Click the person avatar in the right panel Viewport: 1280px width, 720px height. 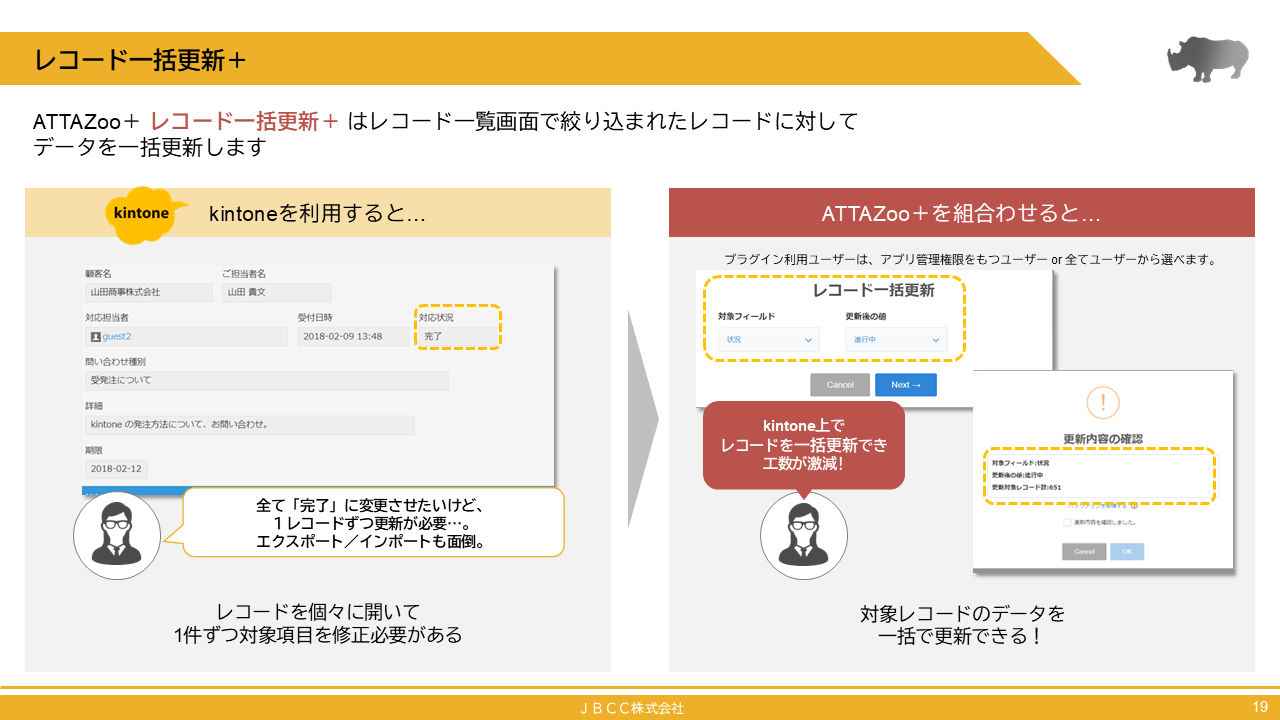coord(805,536)
